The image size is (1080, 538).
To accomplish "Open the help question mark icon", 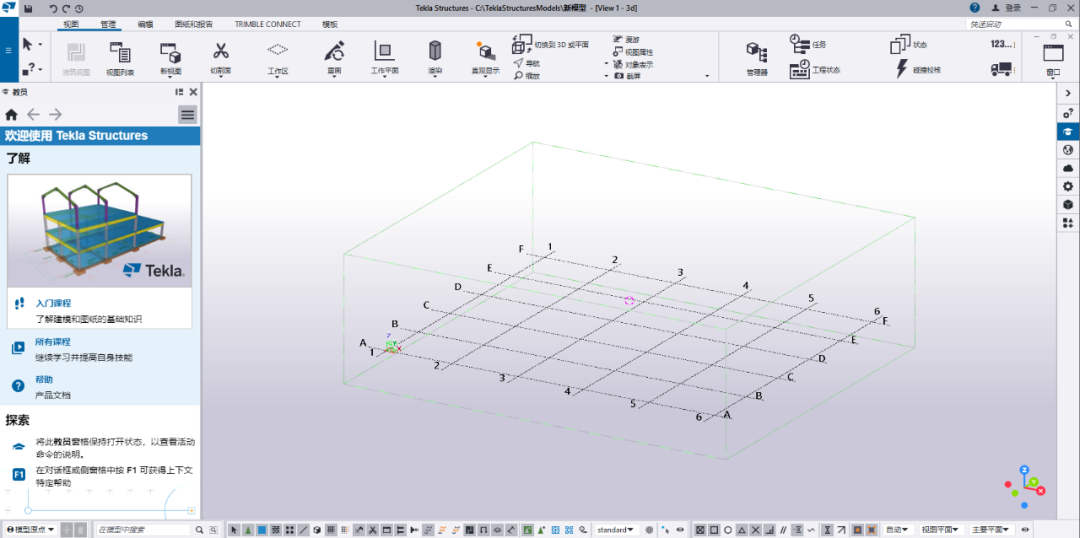I will point(975,8).
